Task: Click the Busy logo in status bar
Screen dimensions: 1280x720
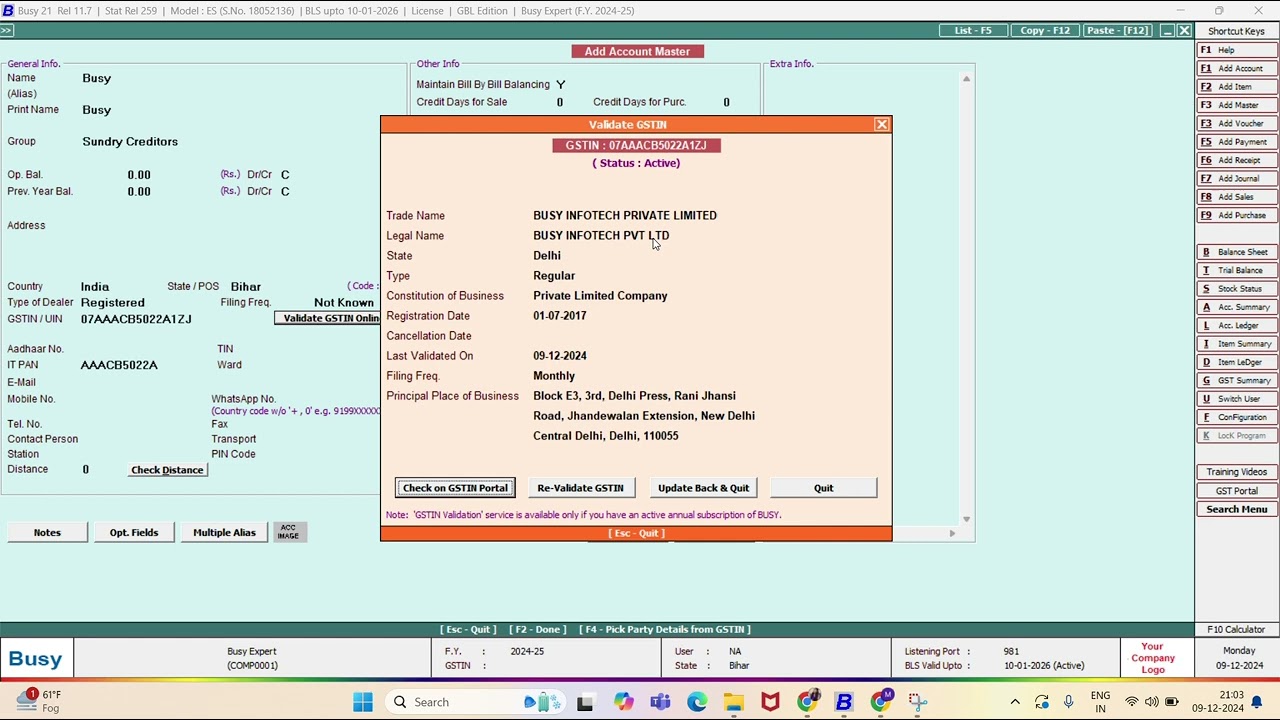Action: coord(36,659)
